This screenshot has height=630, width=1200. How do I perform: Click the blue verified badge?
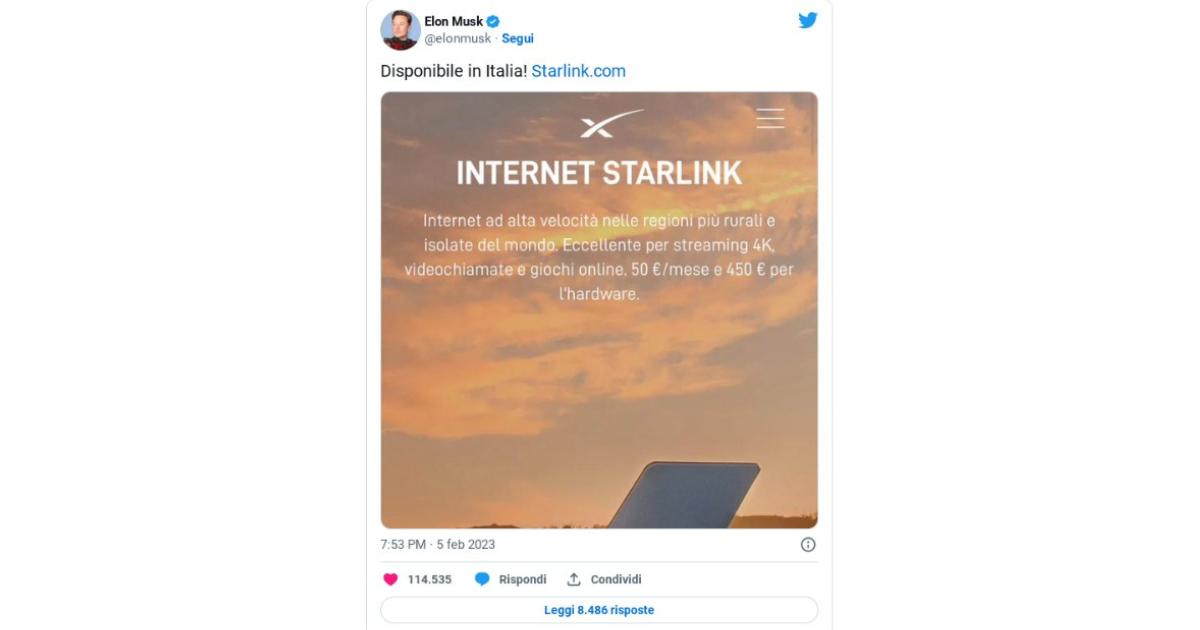(x=493, y=21)
